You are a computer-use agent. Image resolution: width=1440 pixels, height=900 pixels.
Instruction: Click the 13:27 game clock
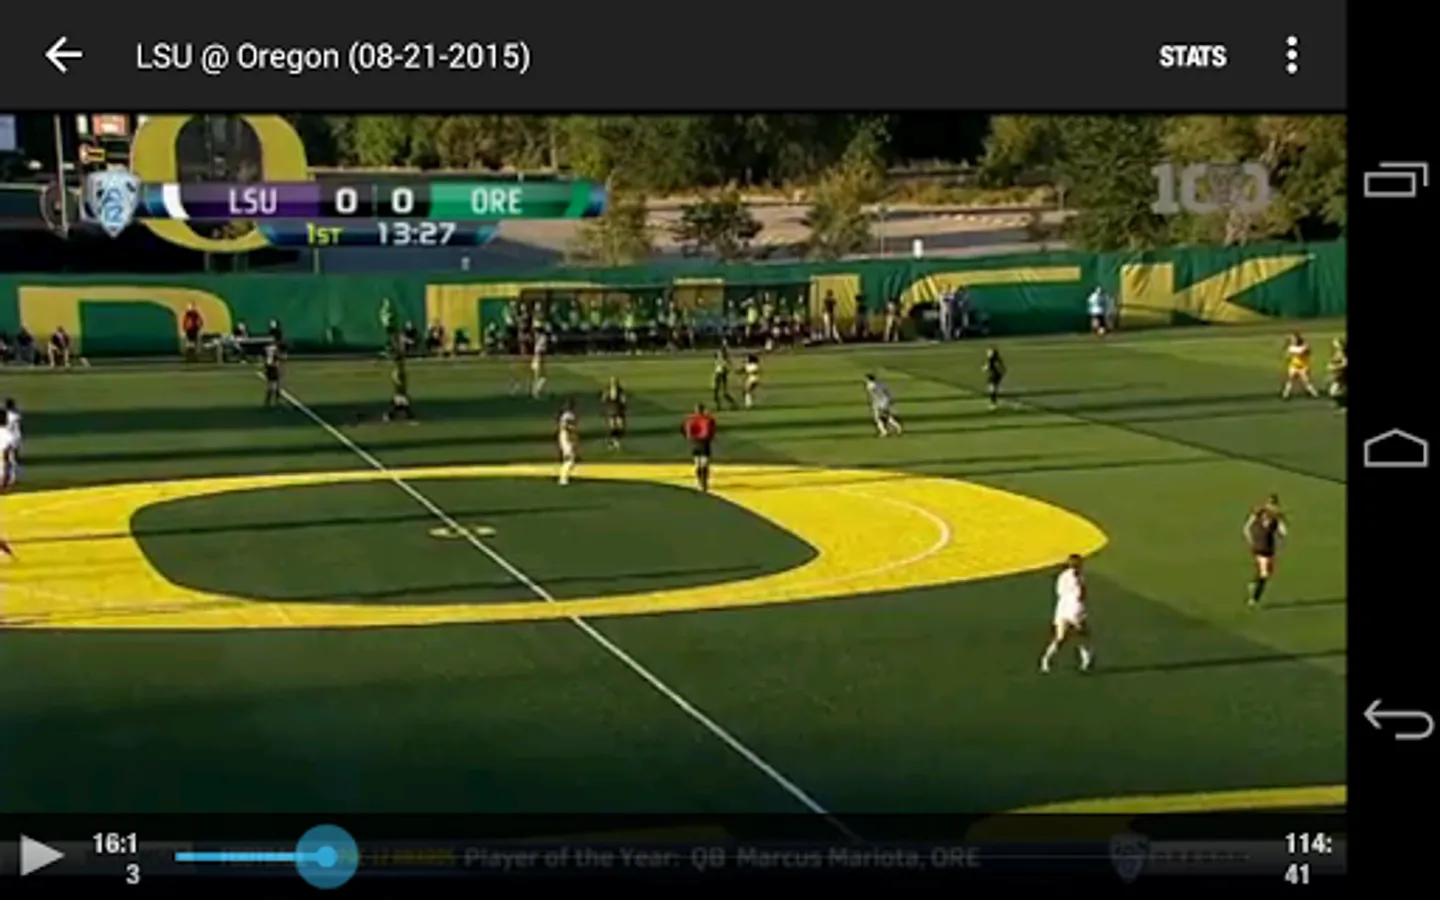tap(415, 234)
